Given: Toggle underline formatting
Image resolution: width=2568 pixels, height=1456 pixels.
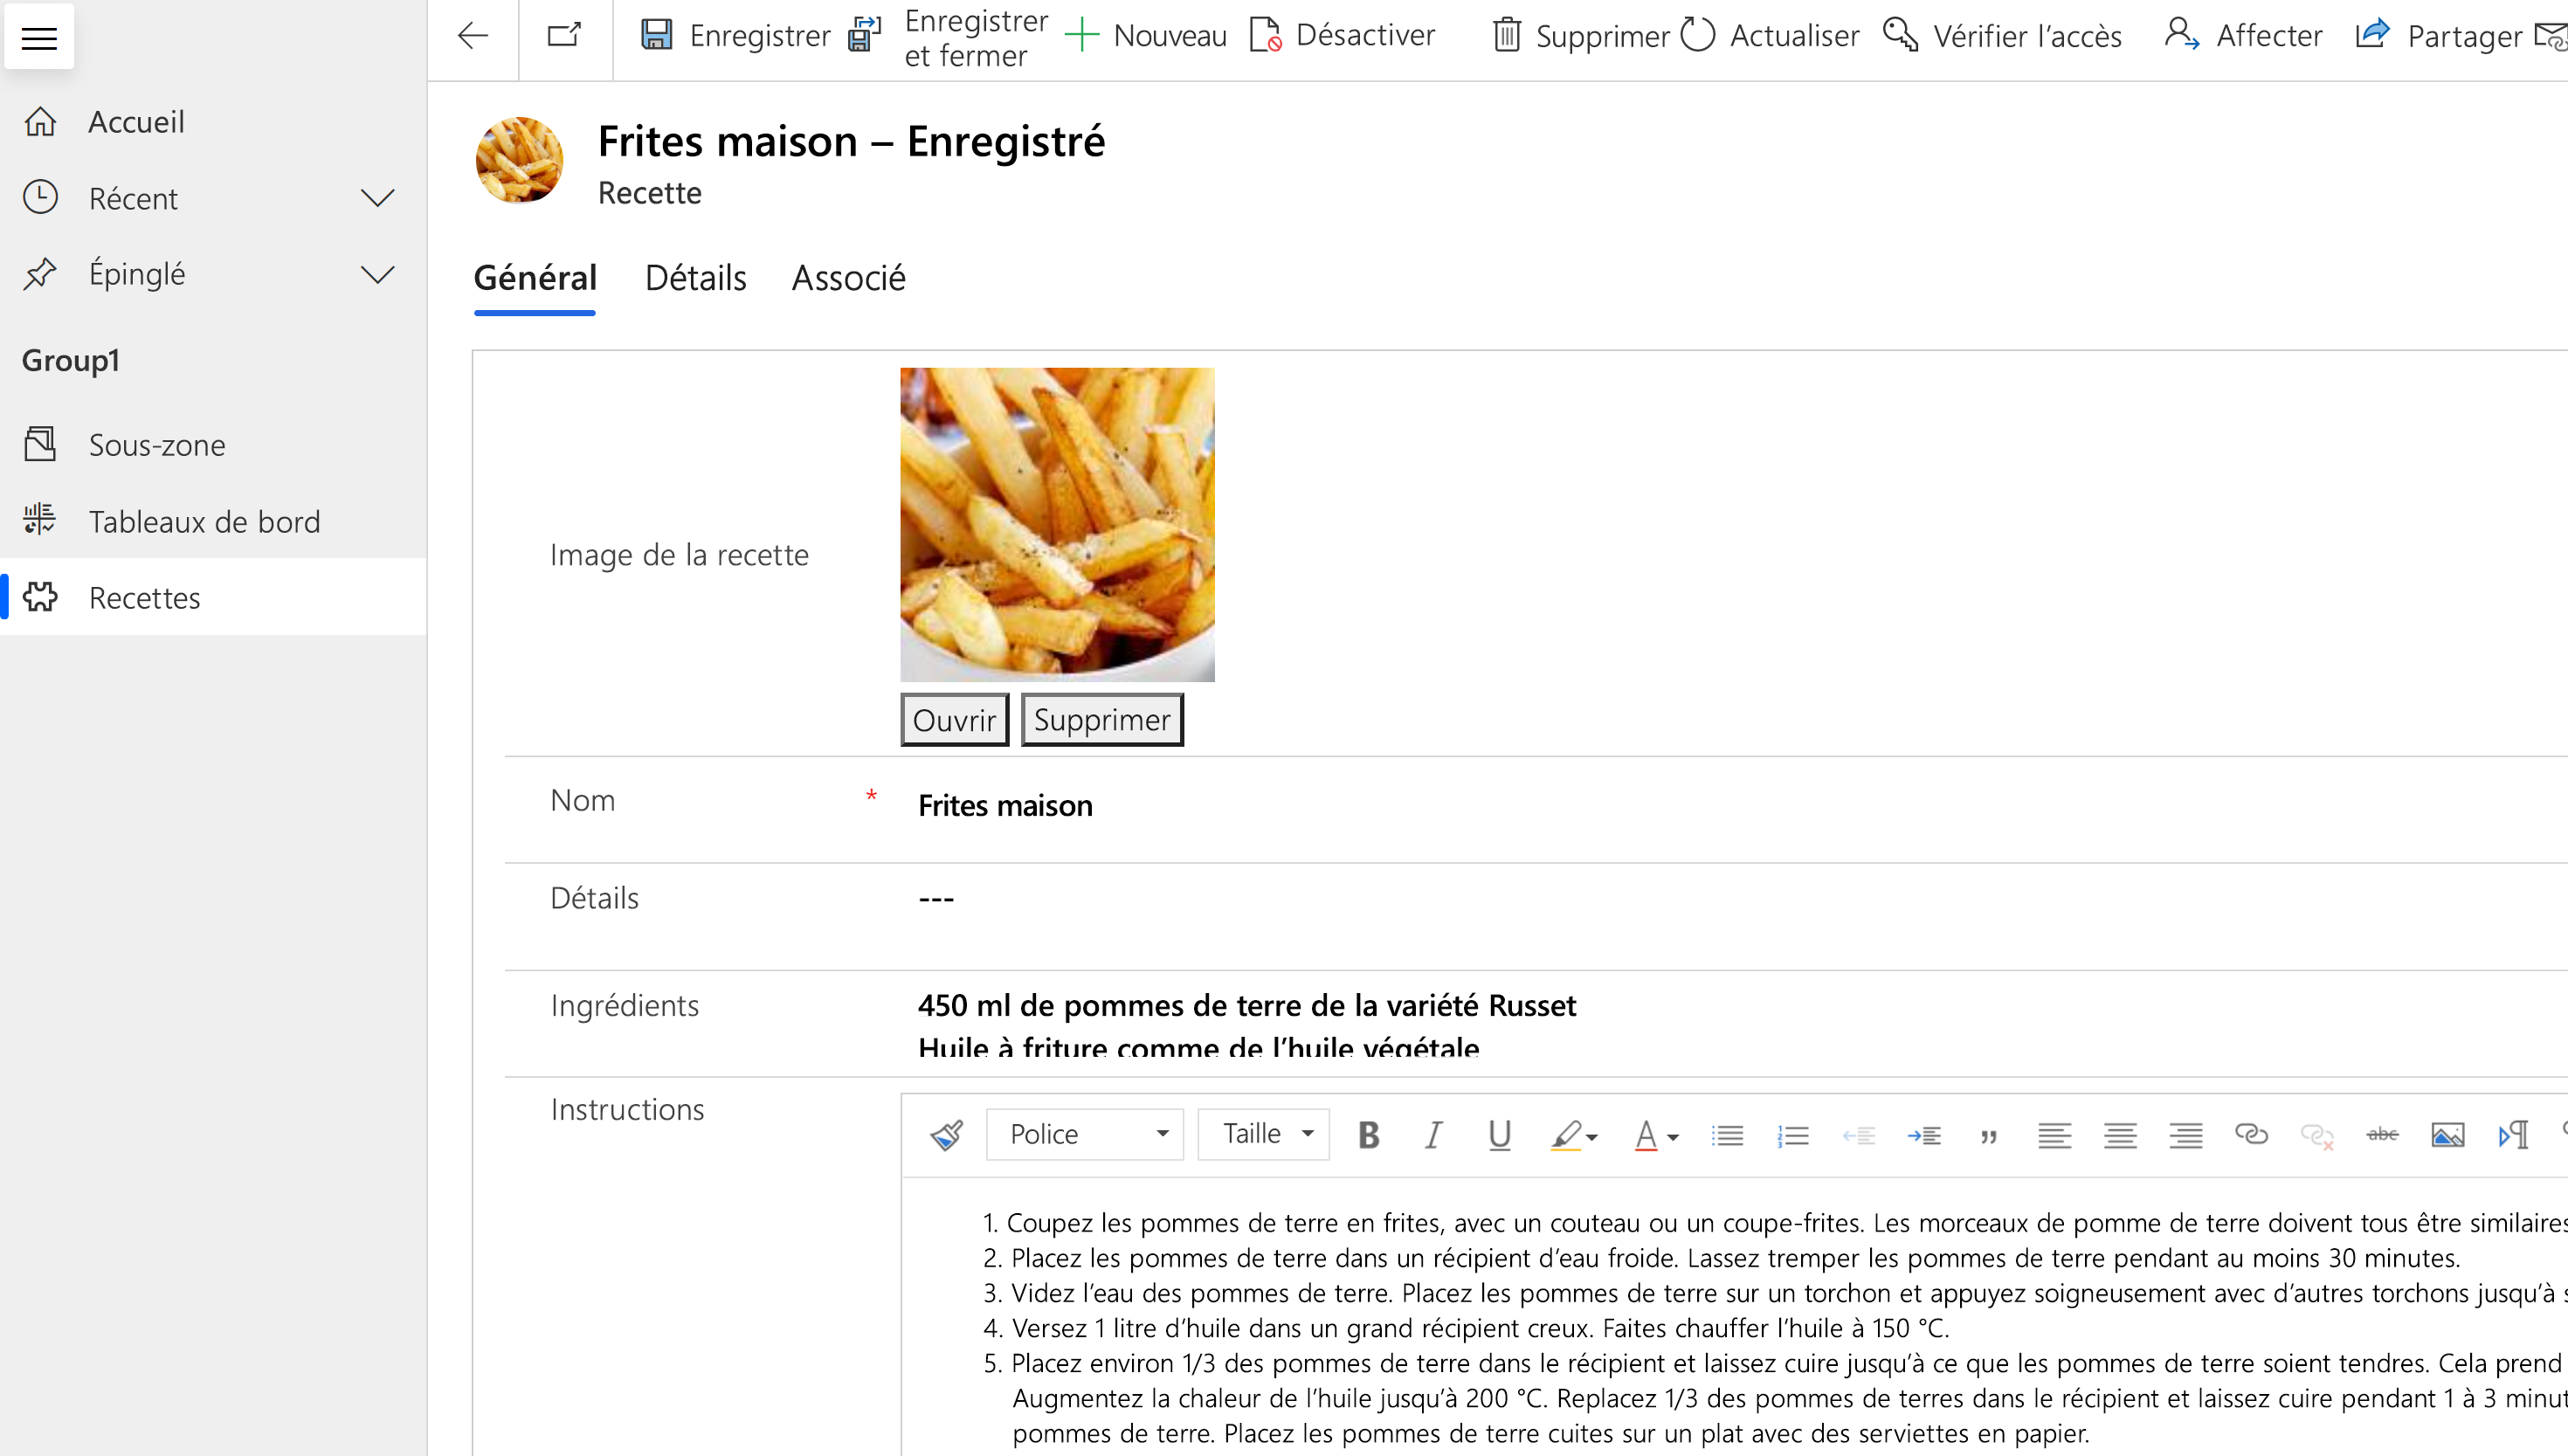Looking at the screenshot, I should tap(1498, 1134).
